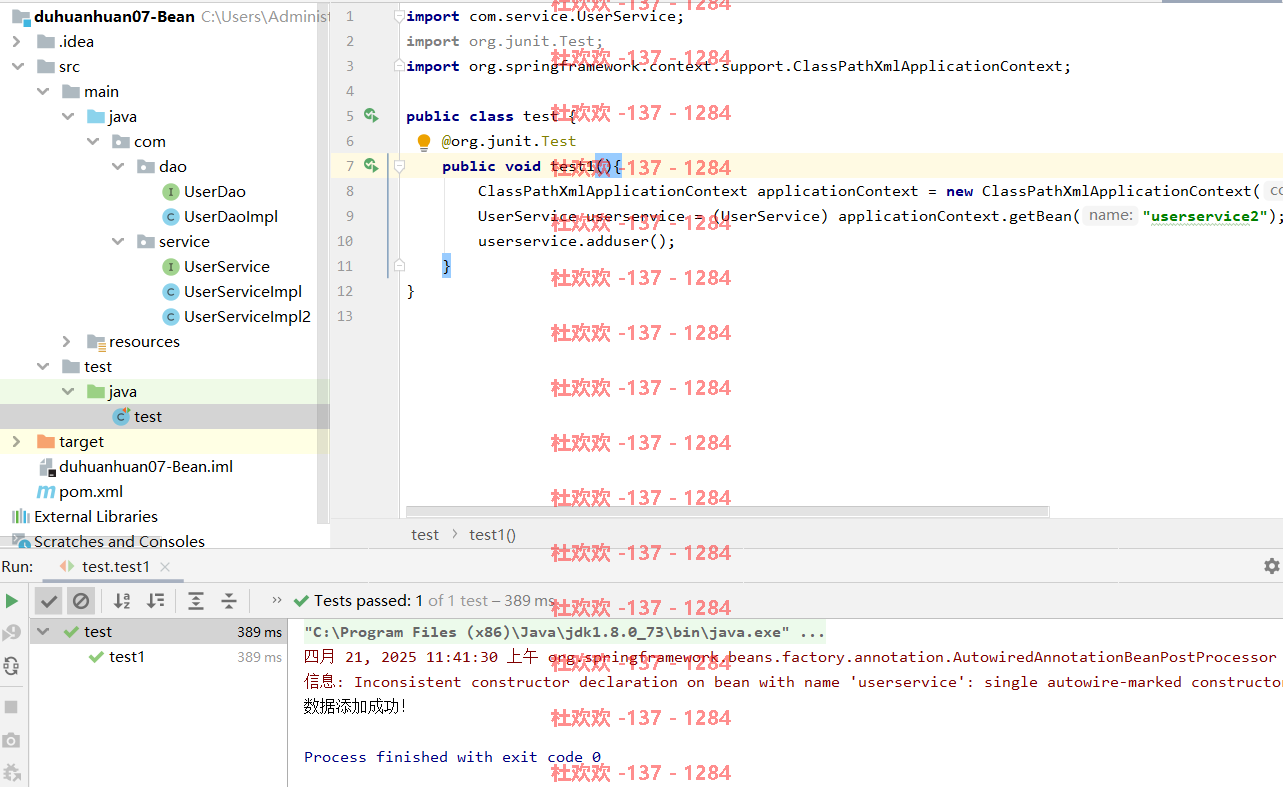Screen dimensions: 1283x787
Task: Click line number 13 in the gutter
Action: [x=345, y=316]
